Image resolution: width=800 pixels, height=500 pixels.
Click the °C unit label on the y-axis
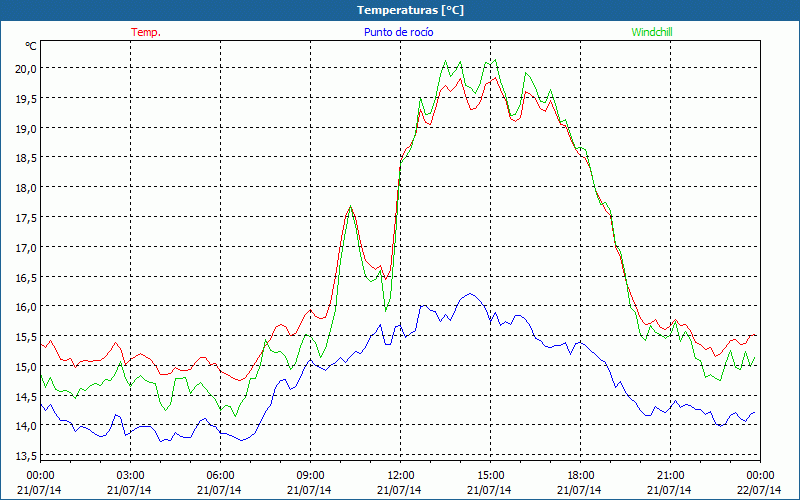click(x=31, y=46)
